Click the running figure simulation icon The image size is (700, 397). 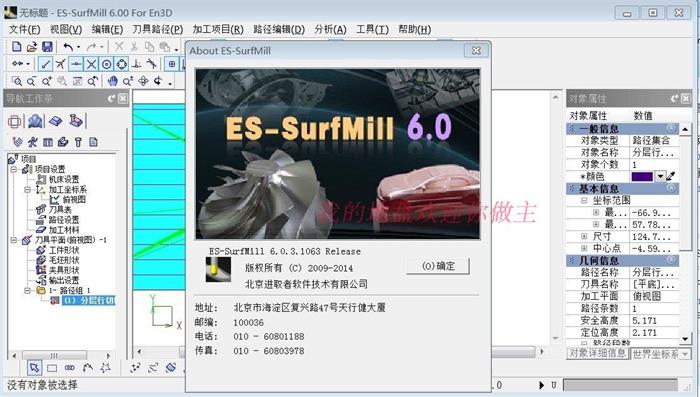click(33, 142)
